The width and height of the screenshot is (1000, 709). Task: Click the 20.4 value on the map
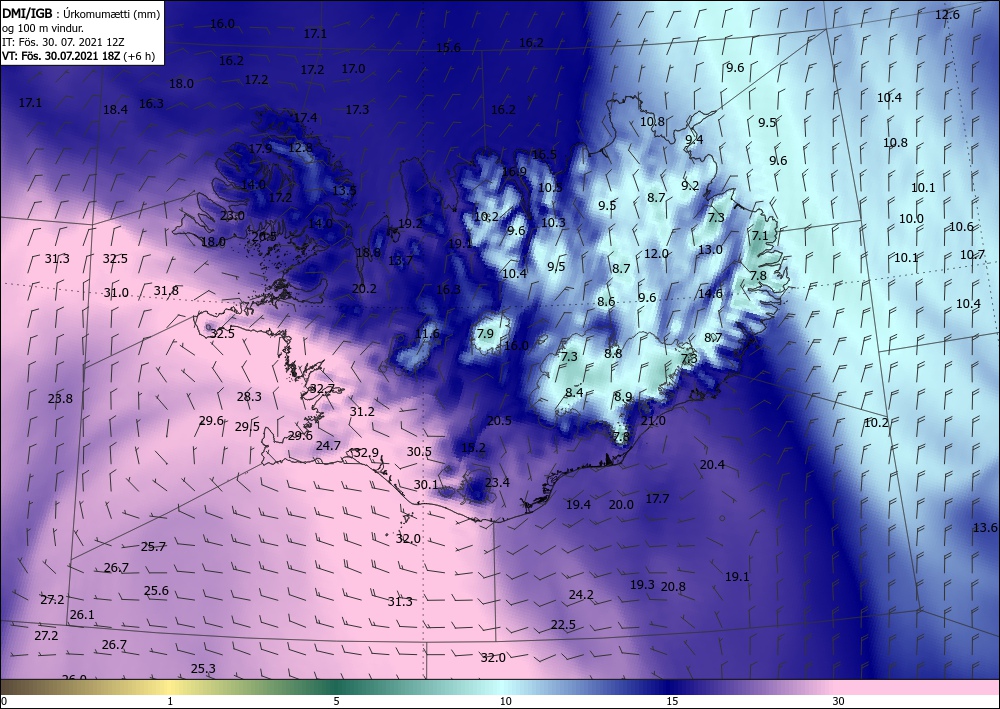[712, 465]
